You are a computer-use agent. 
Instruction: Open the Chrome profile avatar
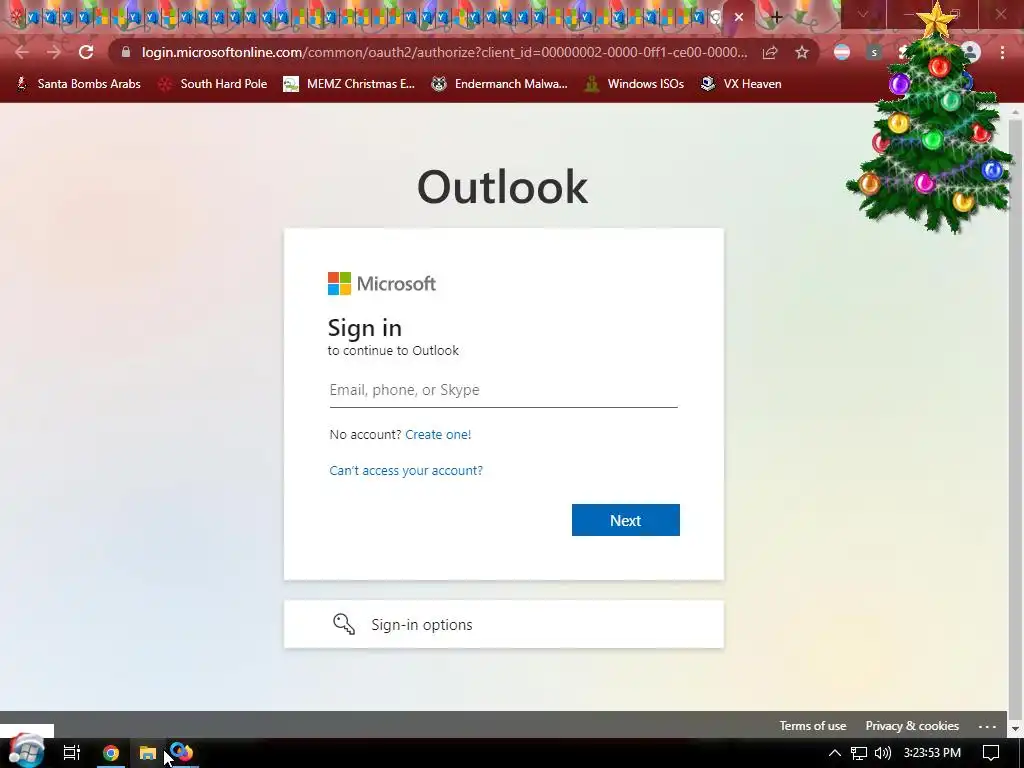pos(971,52)
